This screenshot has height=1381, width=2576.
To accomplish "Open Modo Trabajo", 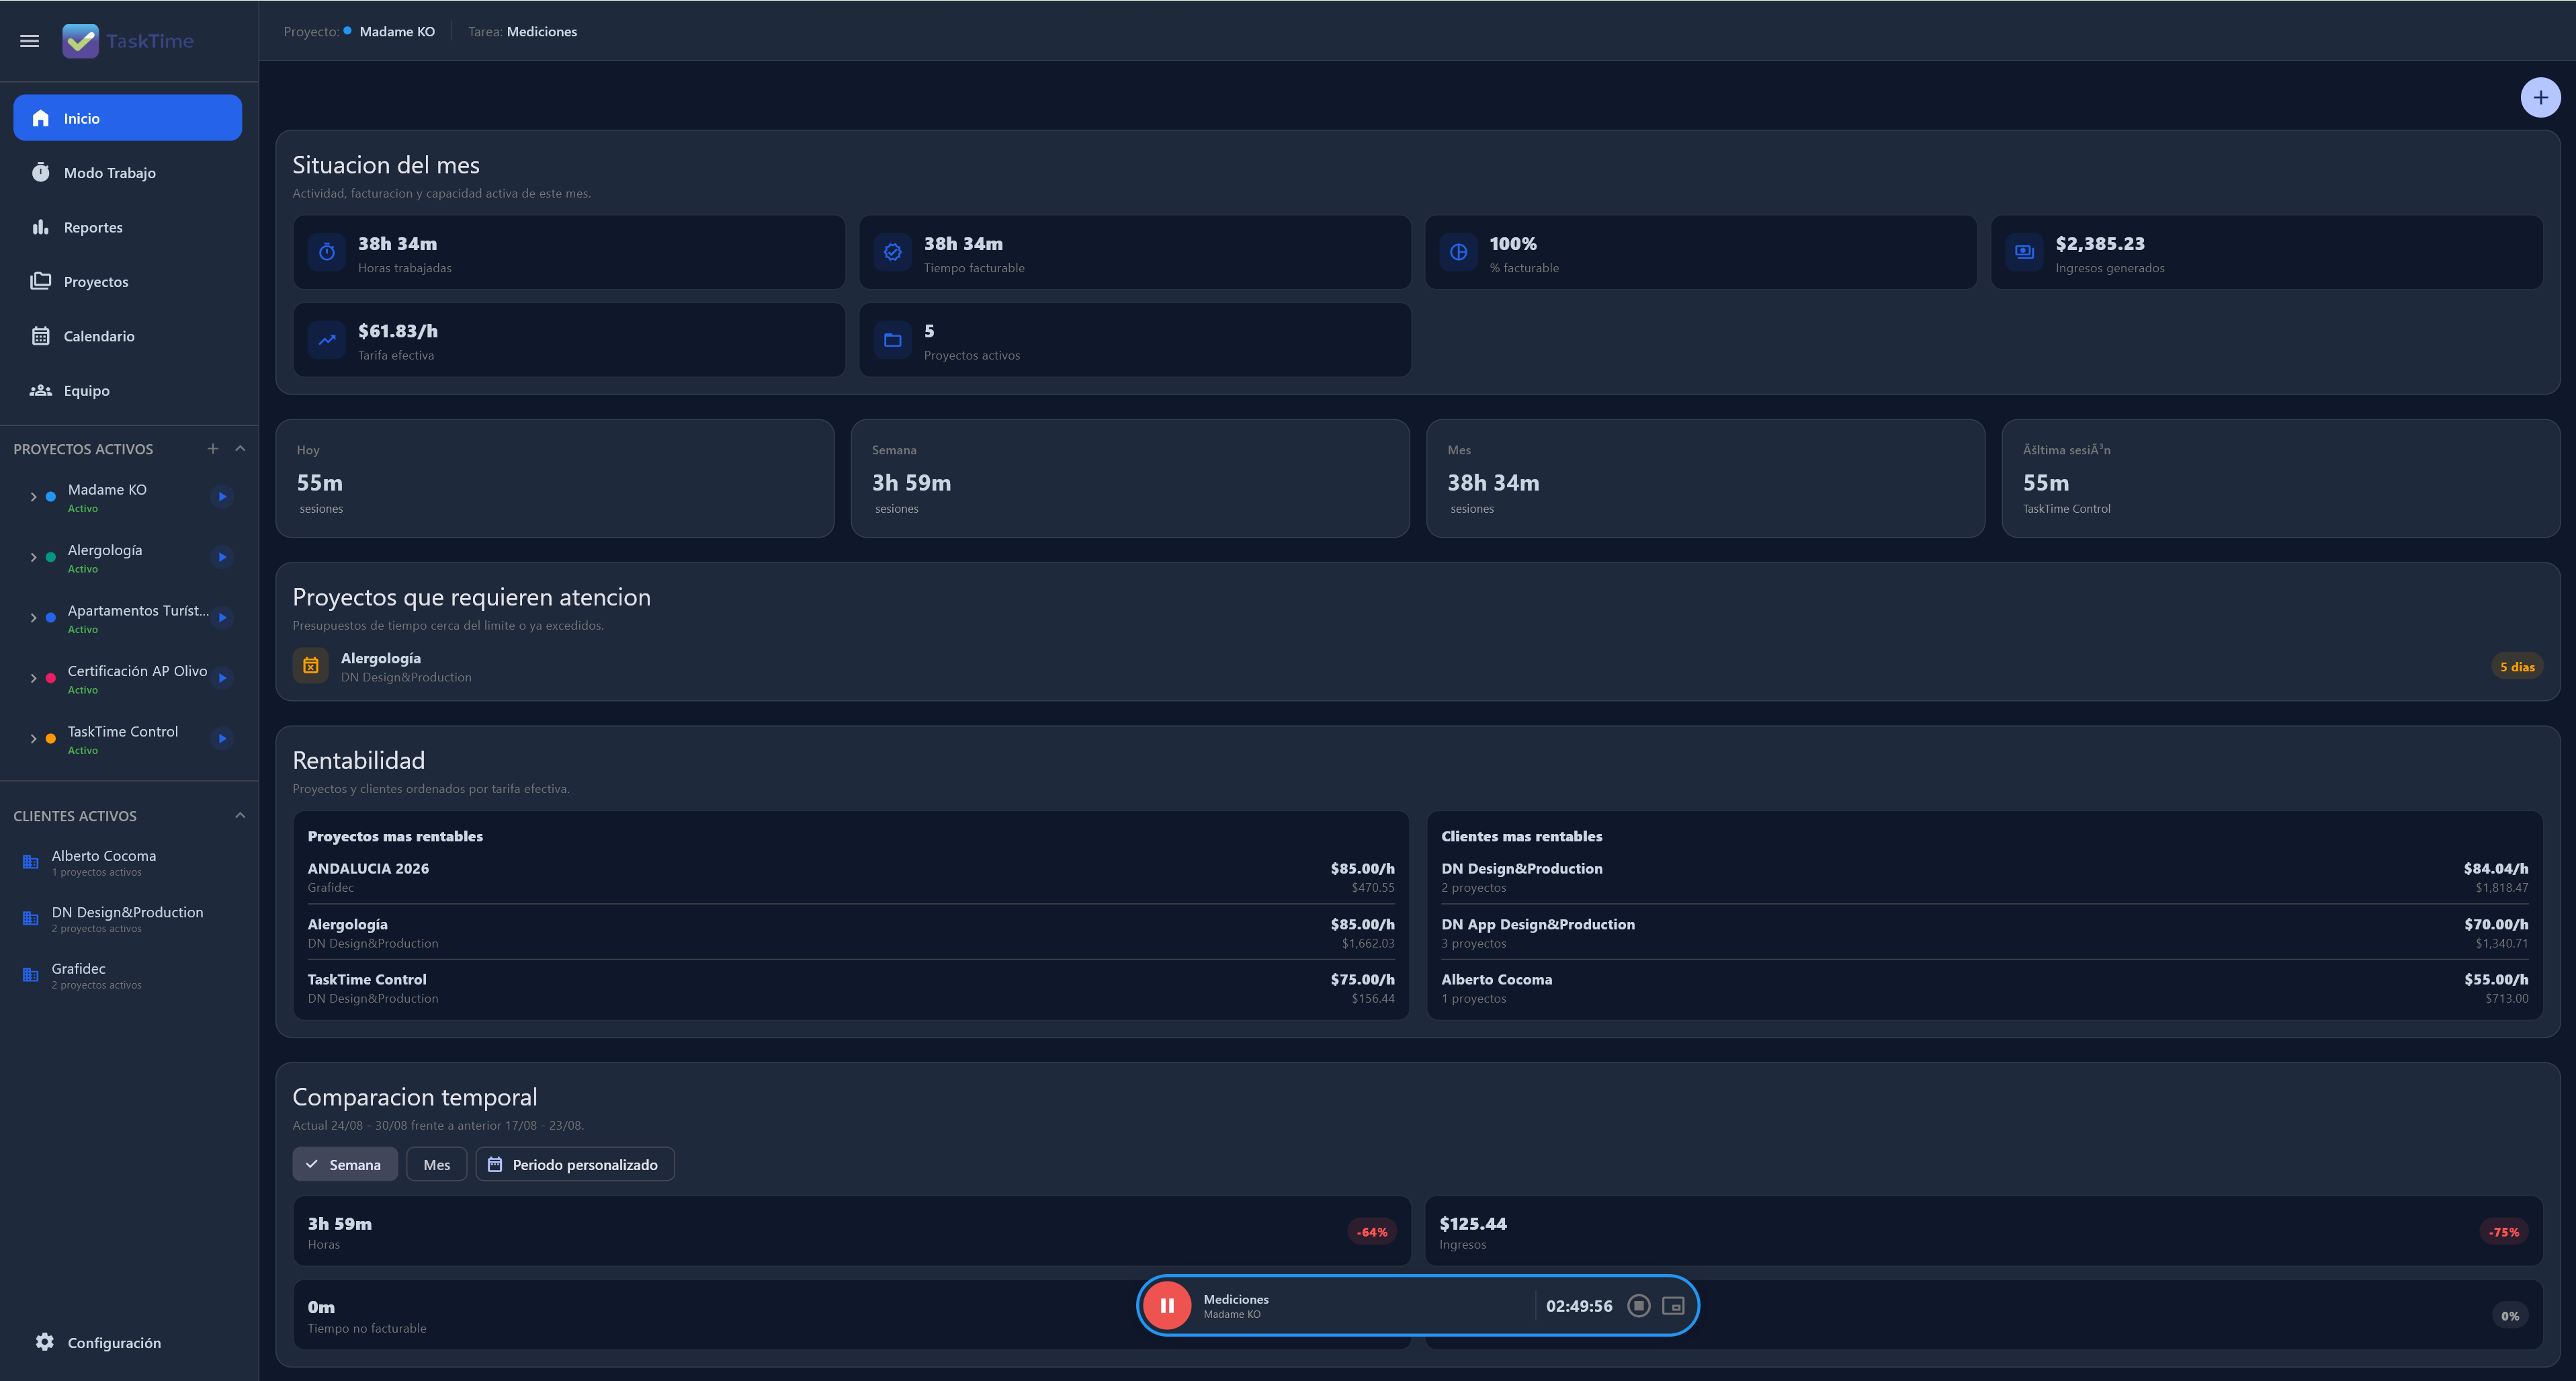I will click(127, 173).
